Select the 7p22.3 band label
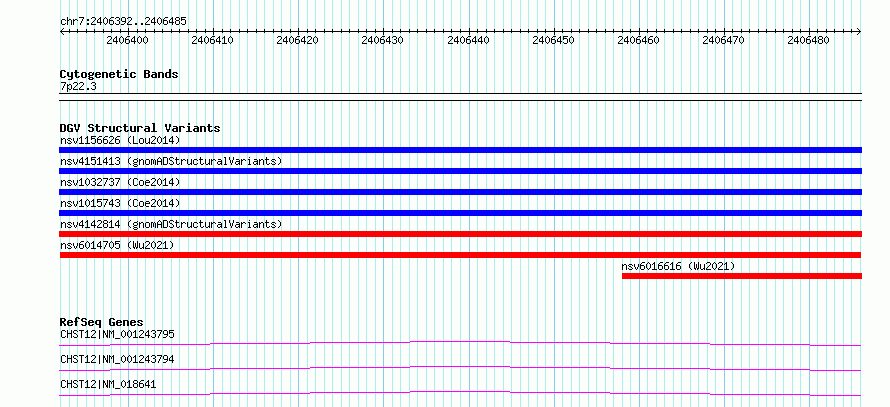Screen dimensions: 890x407 76,86
